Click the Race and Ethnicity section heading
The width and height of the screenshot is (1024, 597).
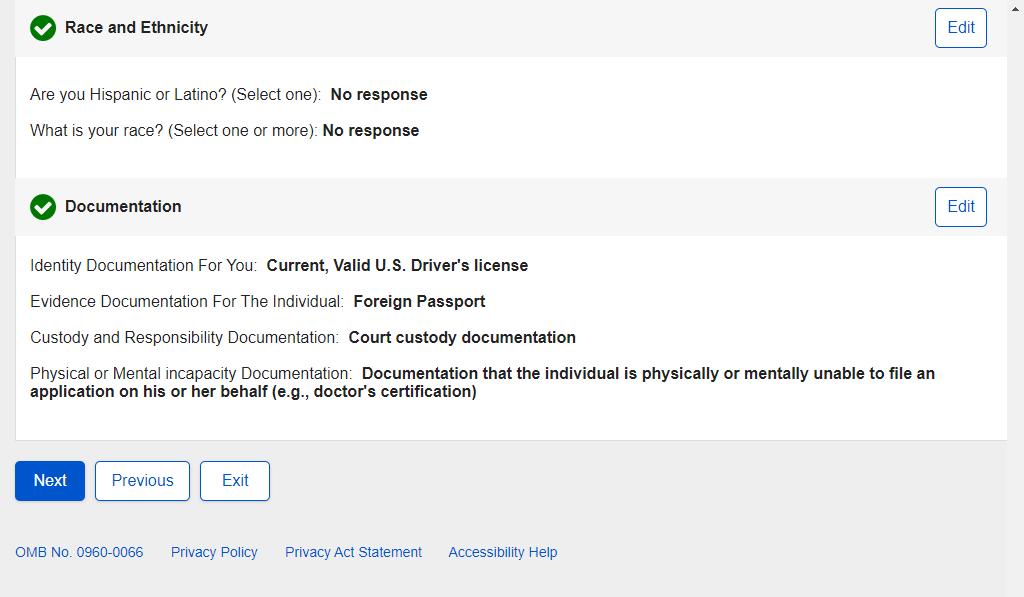[136, 28]
